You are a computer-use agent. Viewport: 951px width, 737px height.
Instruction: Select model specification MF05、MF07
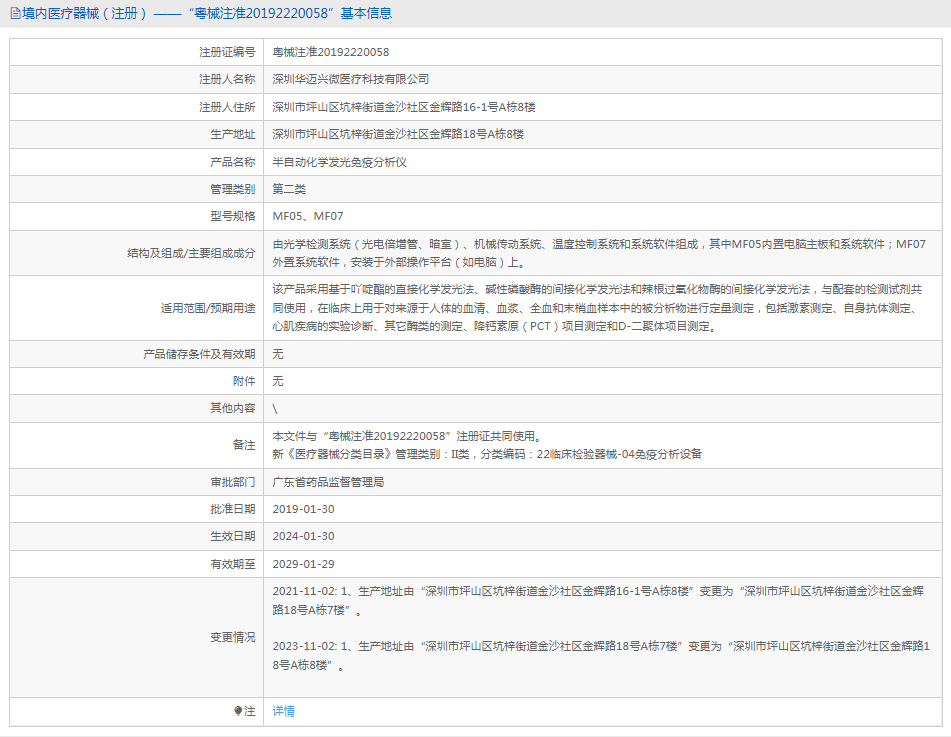click(x=307, y=216)
